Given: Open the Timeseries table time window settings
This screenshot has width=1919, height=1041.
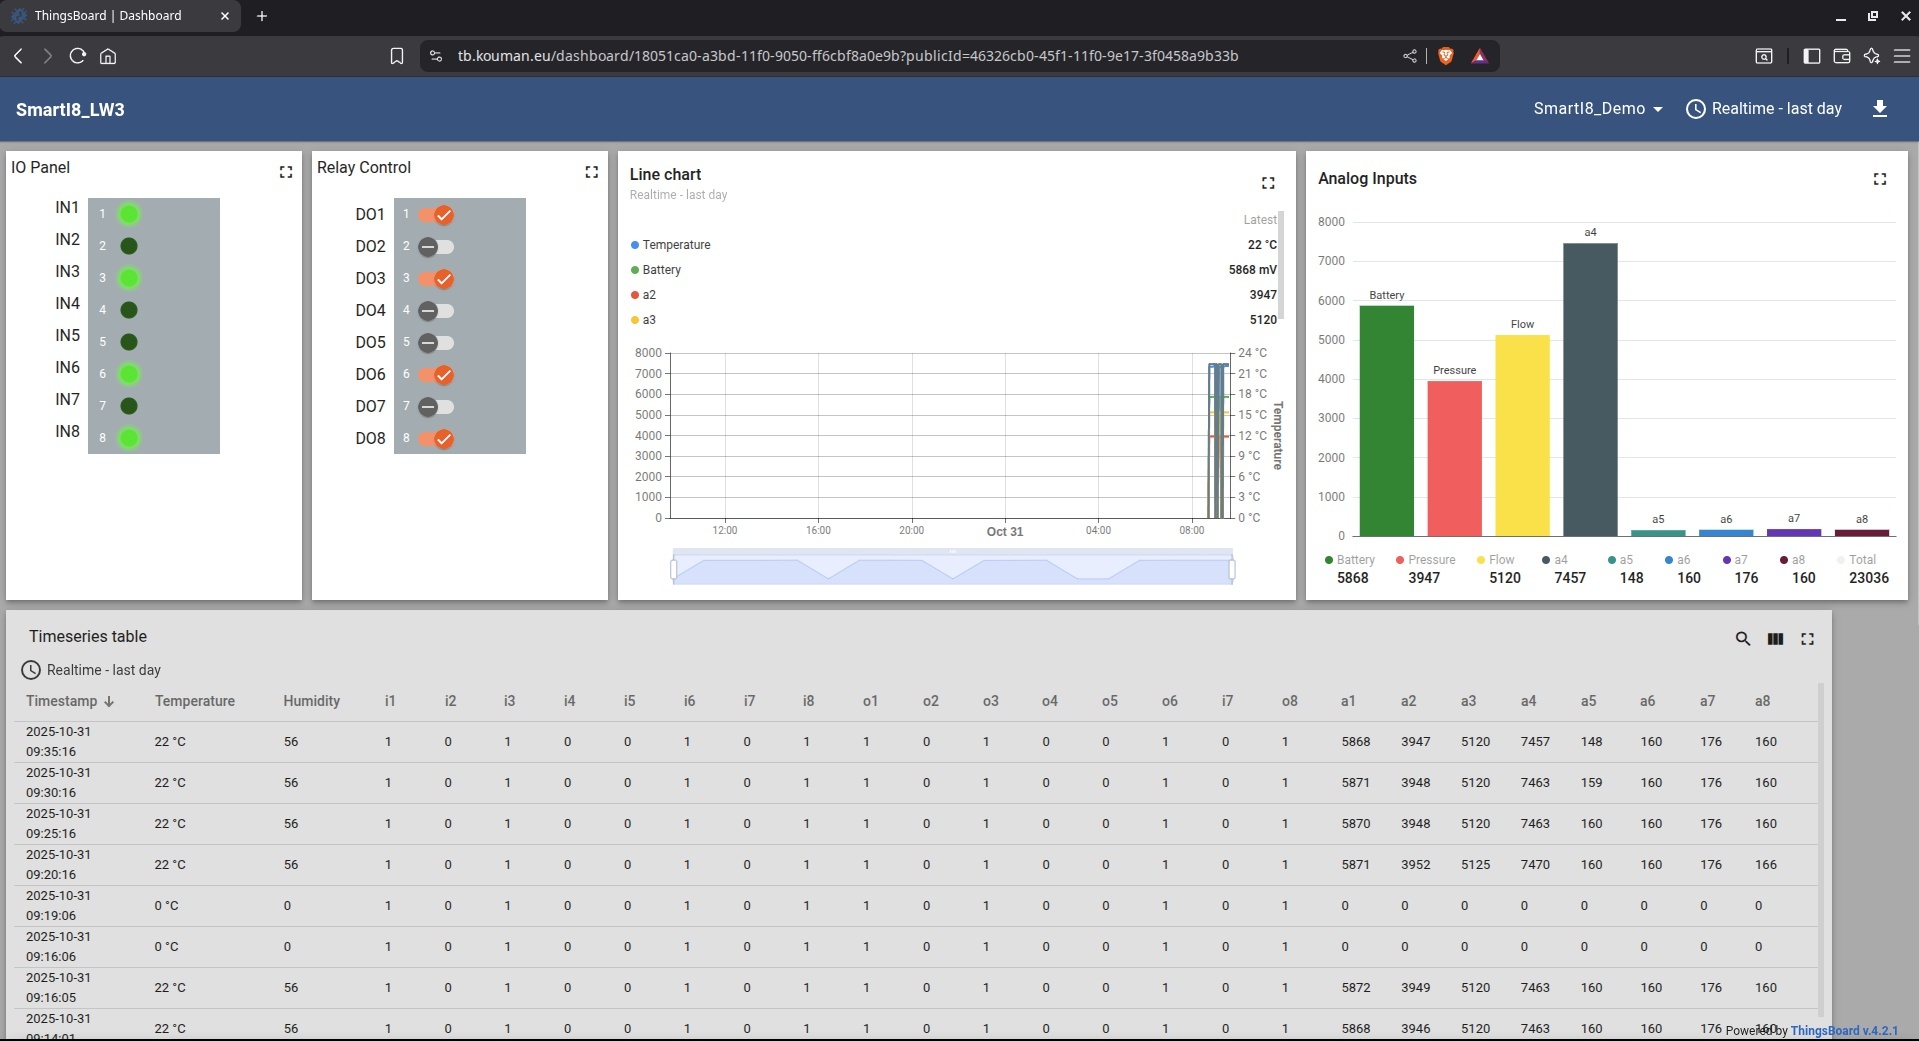Looking at the screenshot, I should coord(93,669).
